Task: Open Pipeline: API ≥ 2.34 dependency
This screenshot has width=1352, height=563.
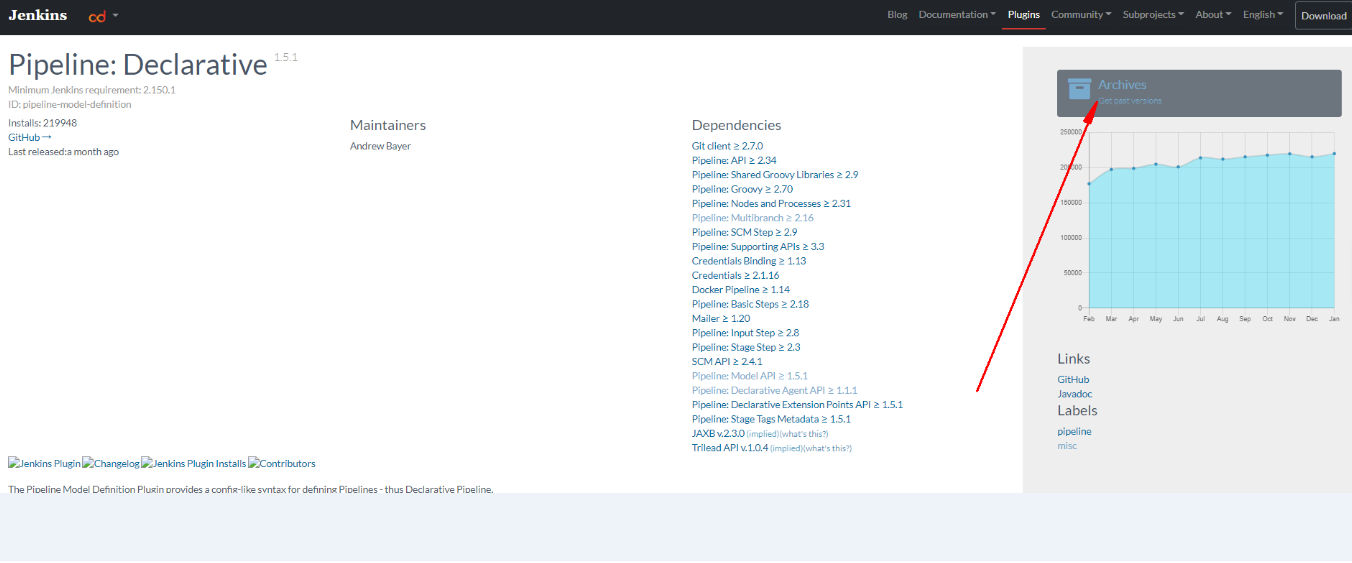Action: click(734, 160)
